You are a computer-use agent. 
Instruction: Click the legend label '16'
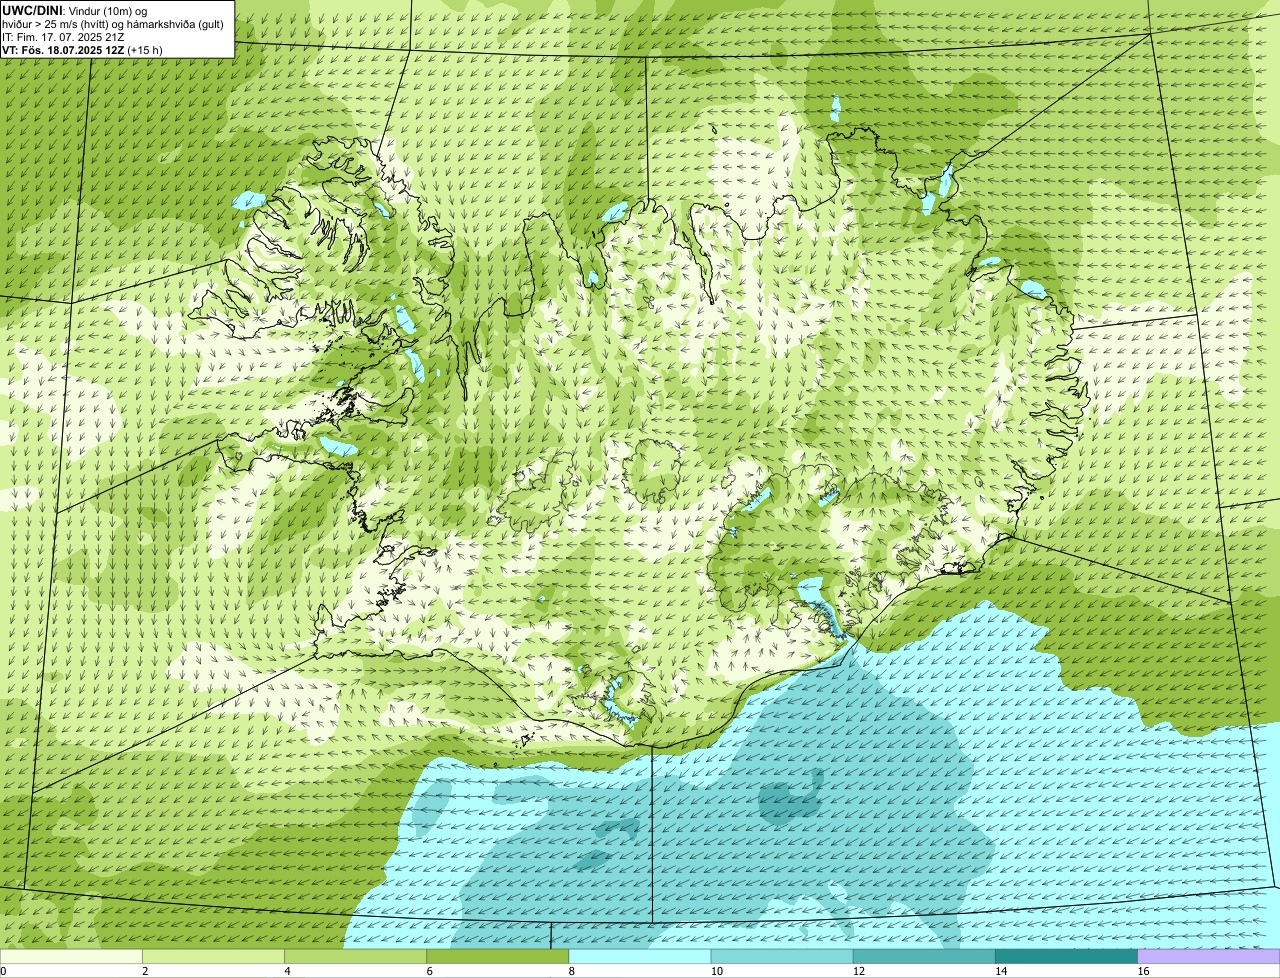pyautogui.click(x=1143, y=971)
